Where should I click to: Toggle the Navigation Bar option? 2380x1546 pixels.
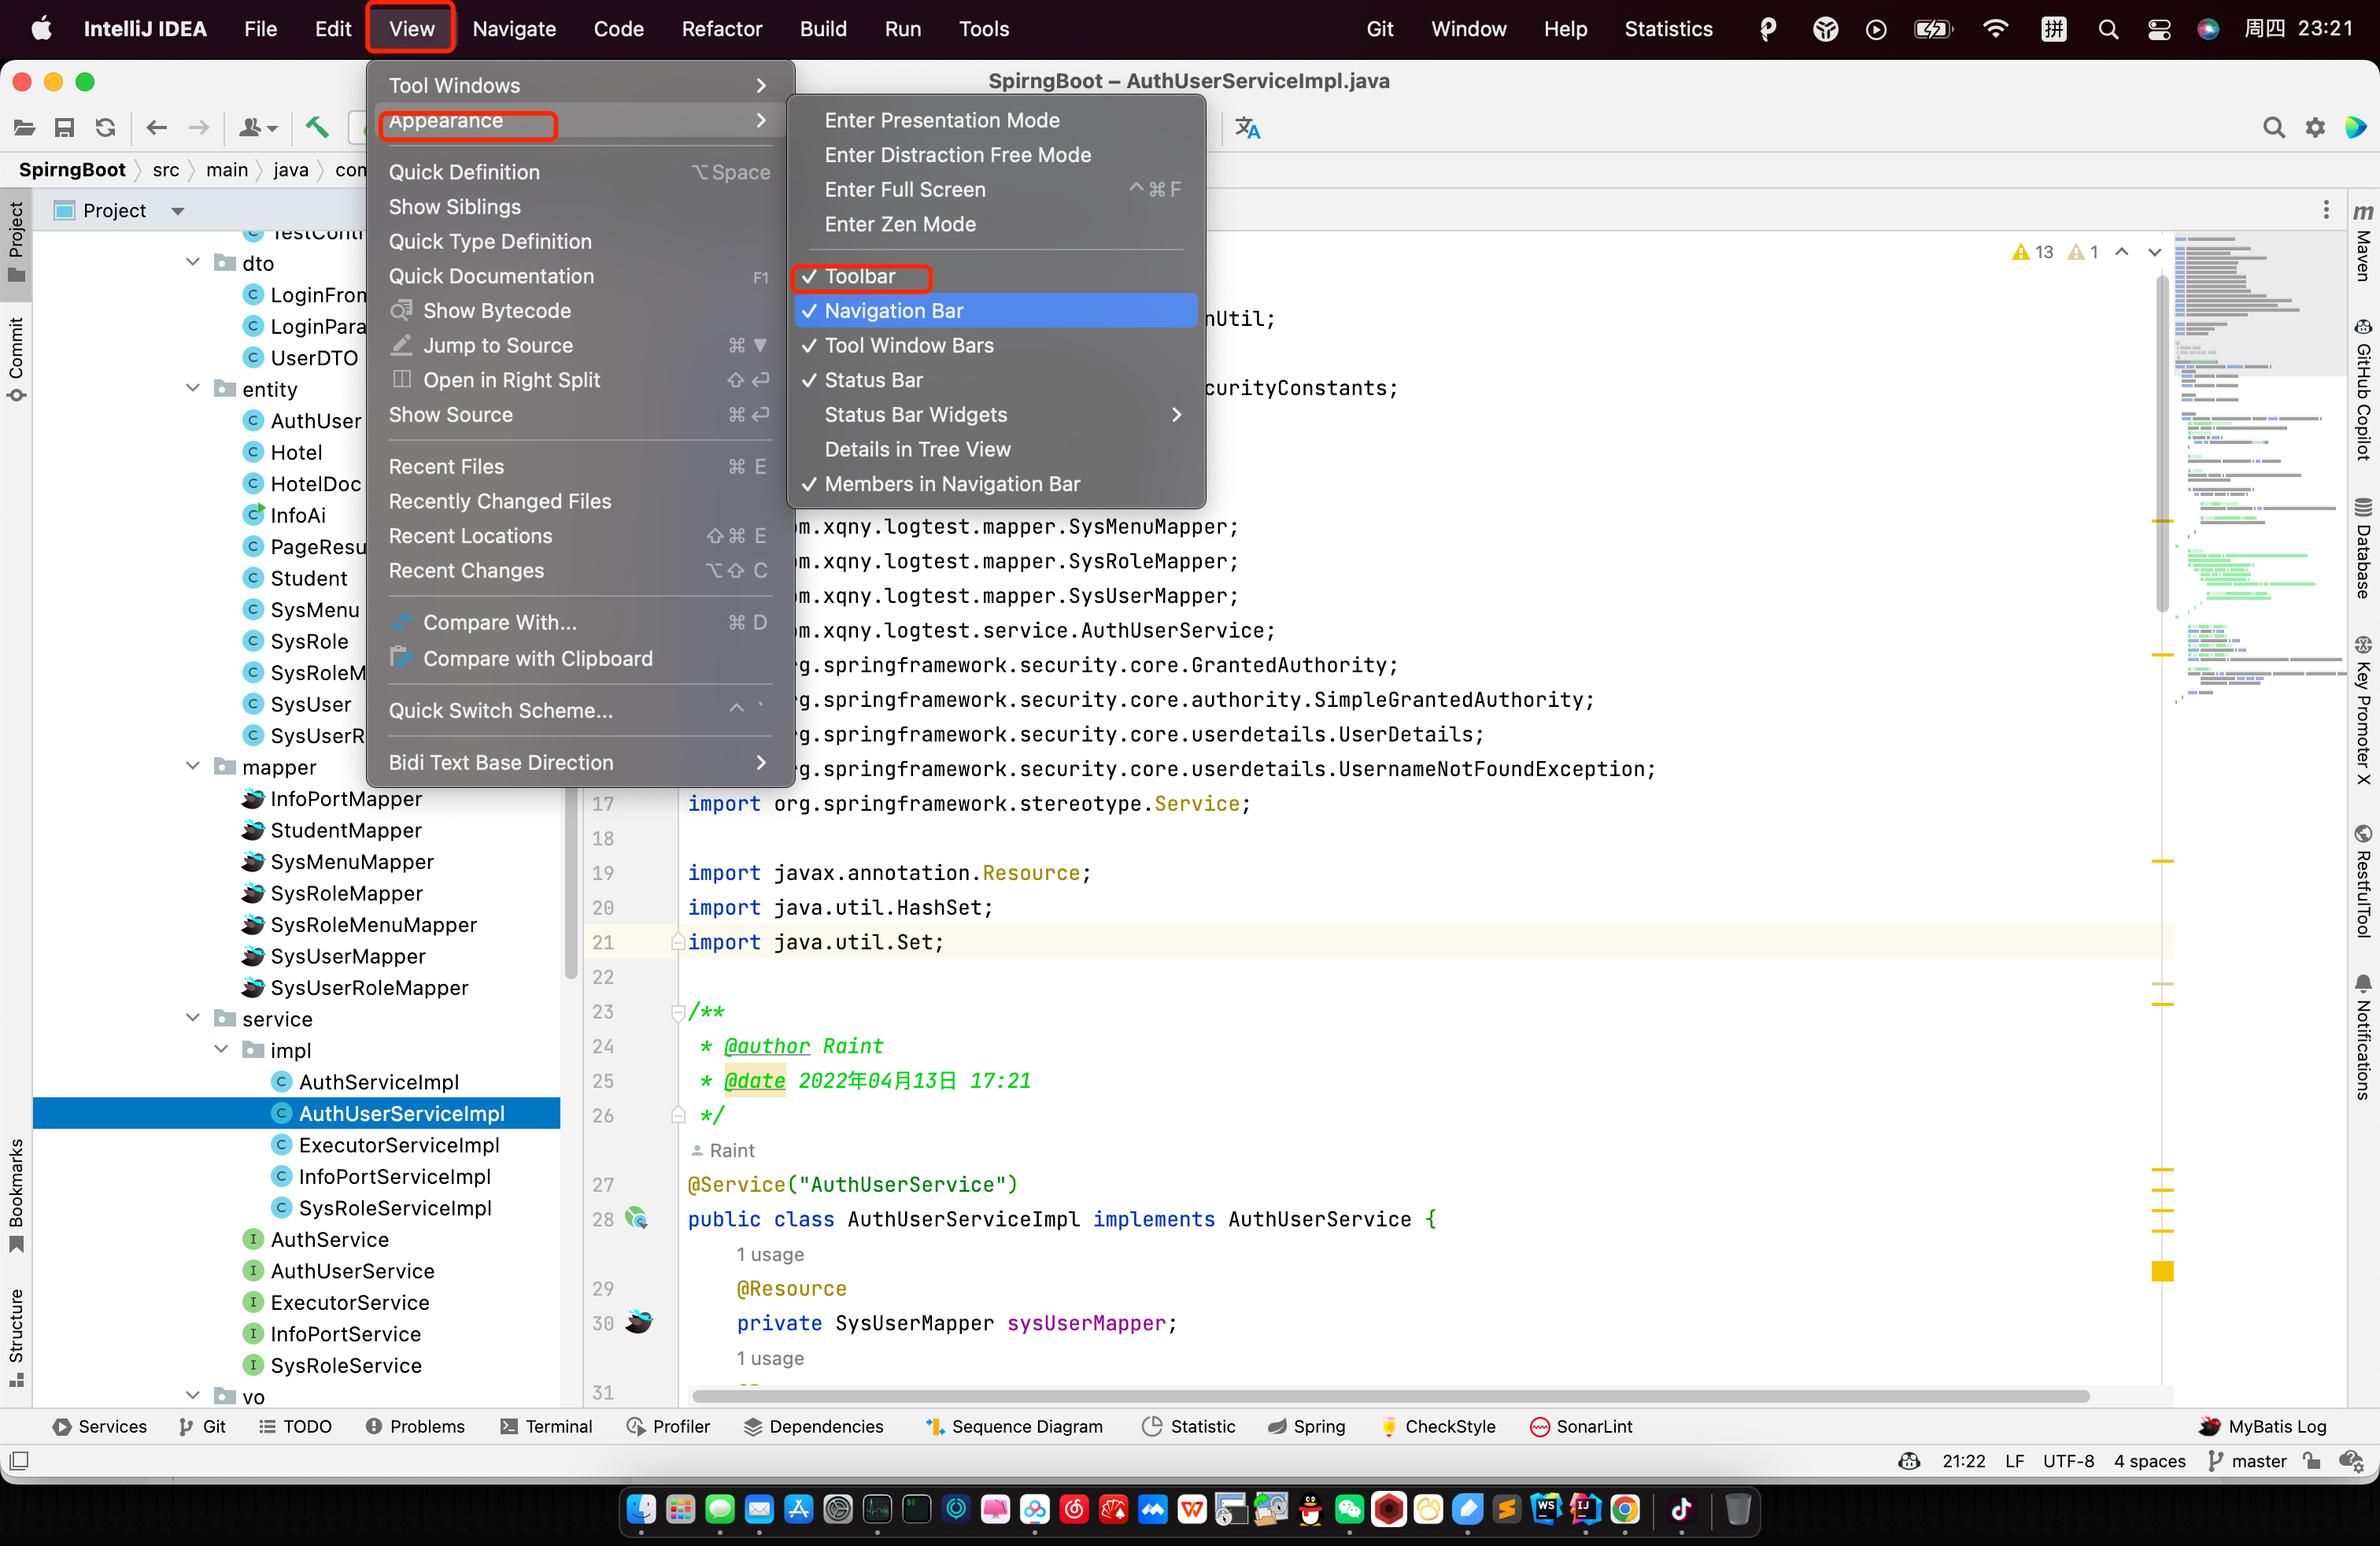tap(996, 310)
